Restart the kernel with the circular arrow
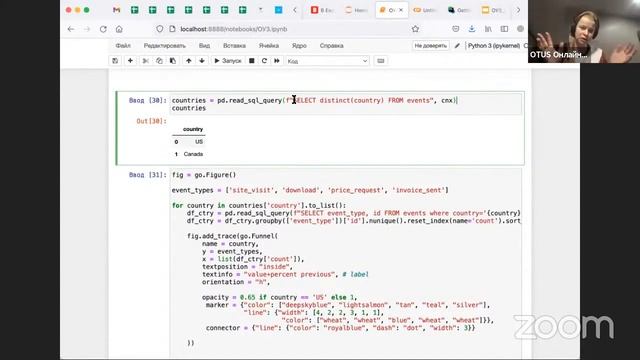This screenshot has height=360, width=640. click(264, 61)
